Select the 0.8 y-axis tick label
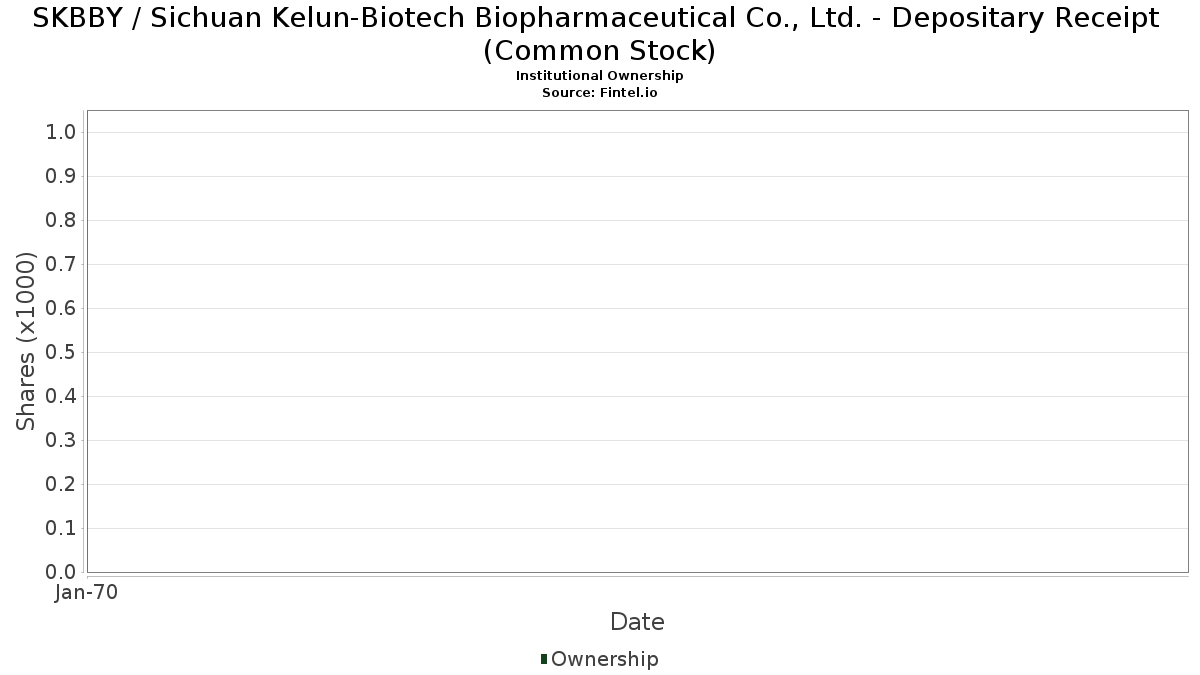Screen dimensions: 1200x675 62,221
